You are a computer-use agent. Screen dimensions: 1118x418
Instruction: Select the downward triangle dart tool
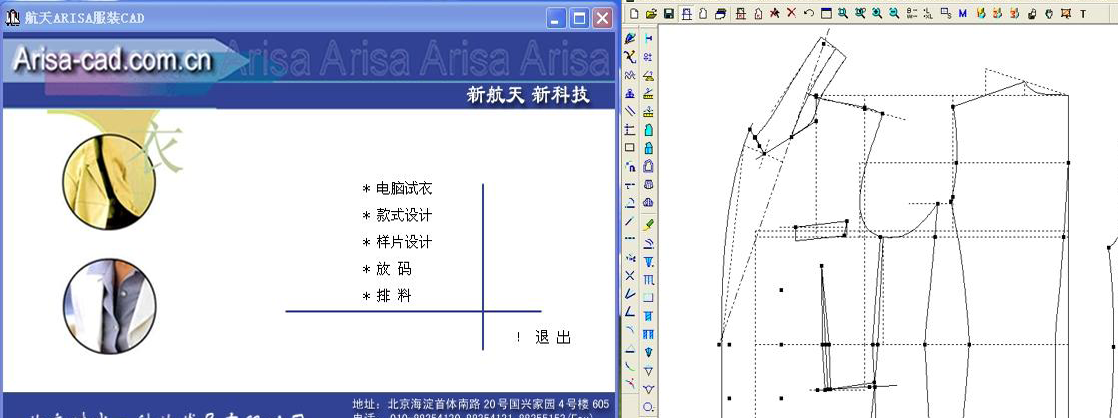click(x=648, y=370)
